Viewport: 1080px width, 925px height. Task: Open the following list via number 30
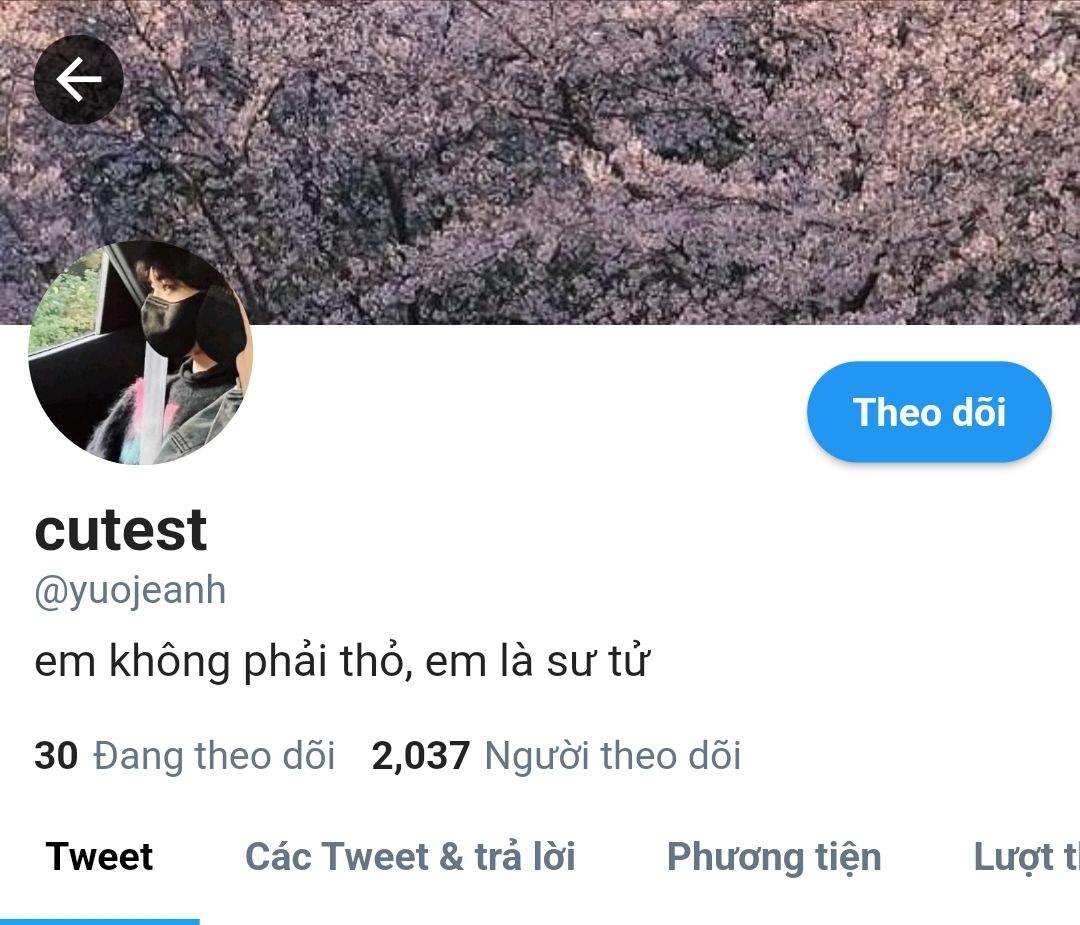(56, 756)
